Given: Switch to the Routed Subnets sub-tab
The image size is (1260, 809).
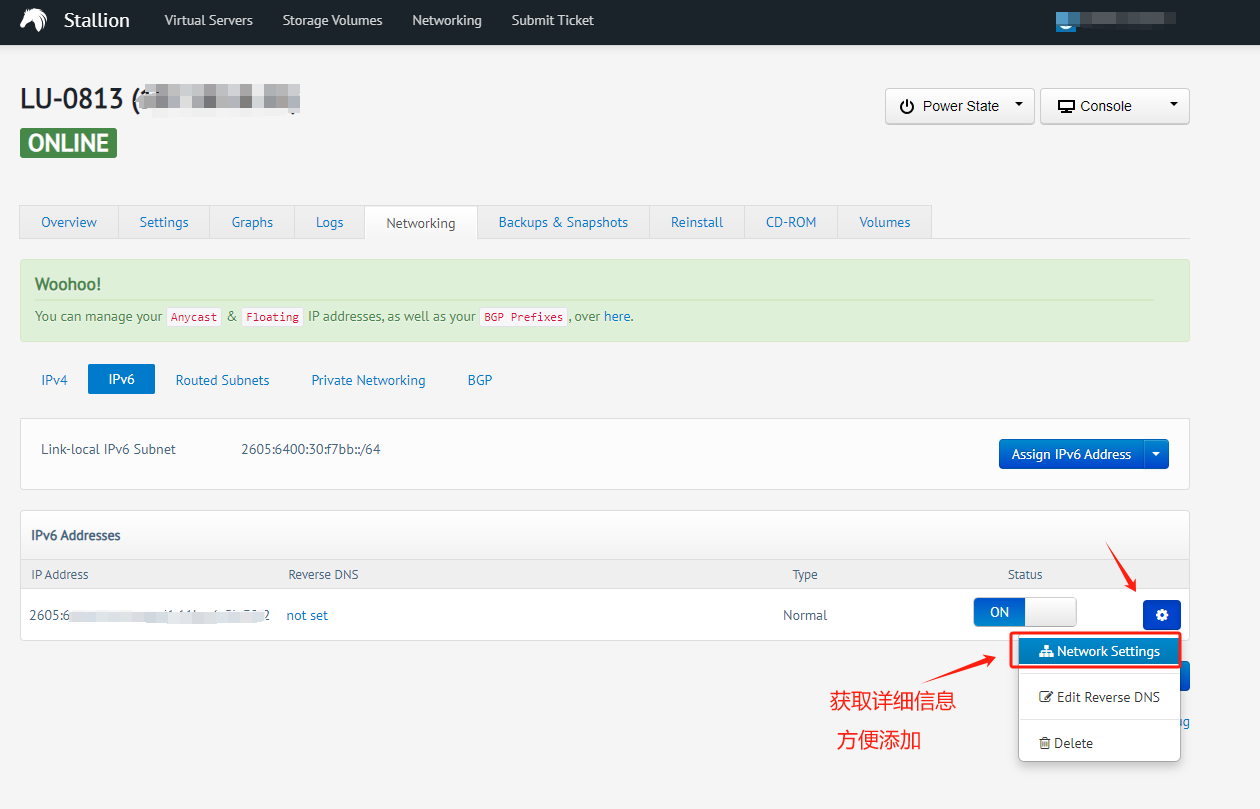Looking at the screenshot, I should click(222, 380).
